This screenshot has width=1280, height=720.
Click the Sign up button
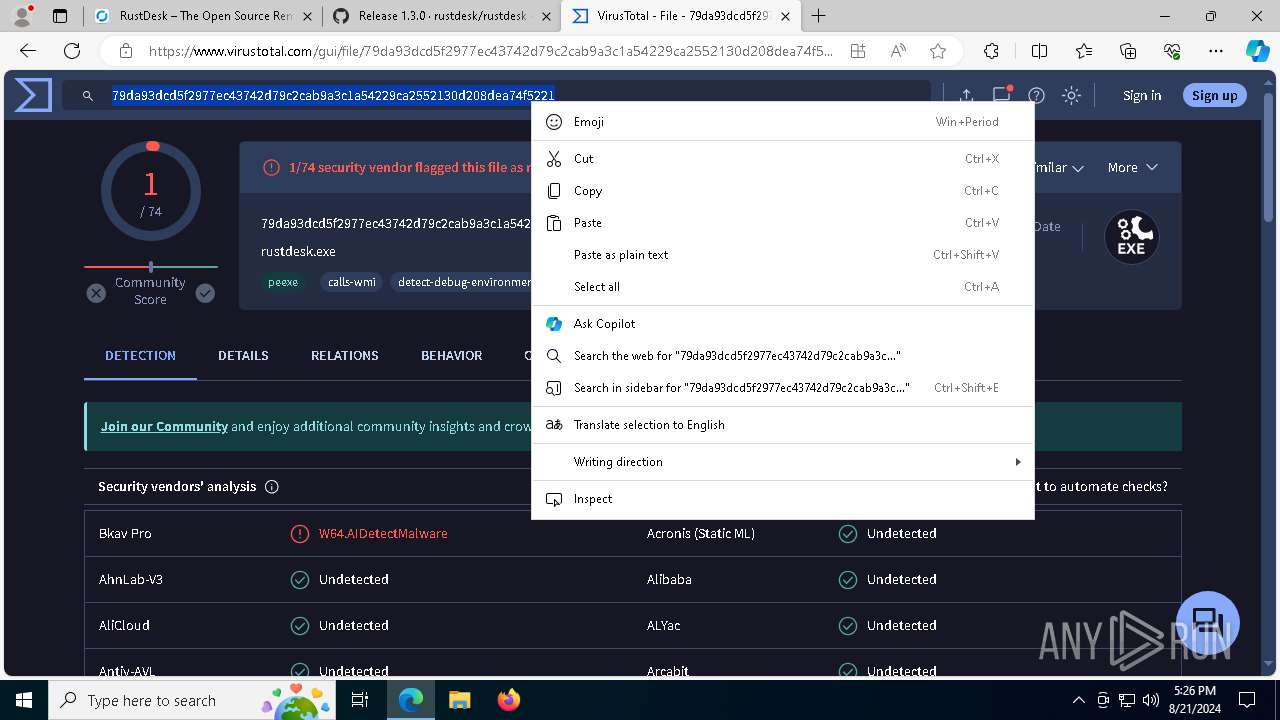click(x=1214, y=95)
